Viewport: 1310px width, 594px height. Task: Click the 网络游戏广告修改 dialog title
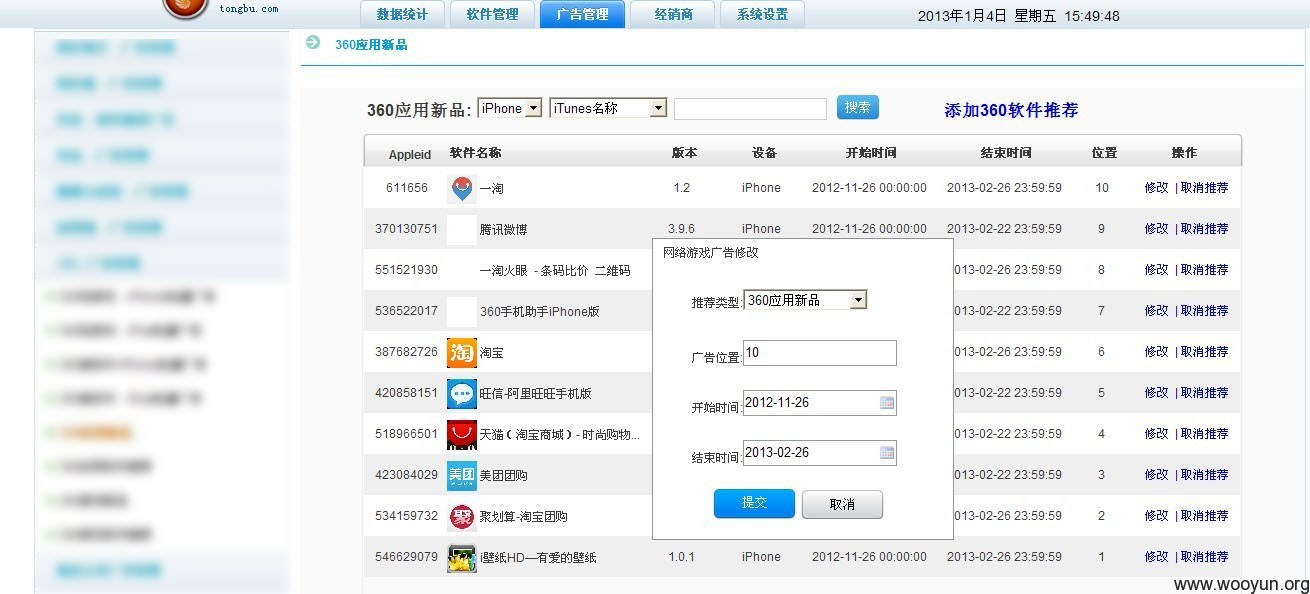(711, 253)
